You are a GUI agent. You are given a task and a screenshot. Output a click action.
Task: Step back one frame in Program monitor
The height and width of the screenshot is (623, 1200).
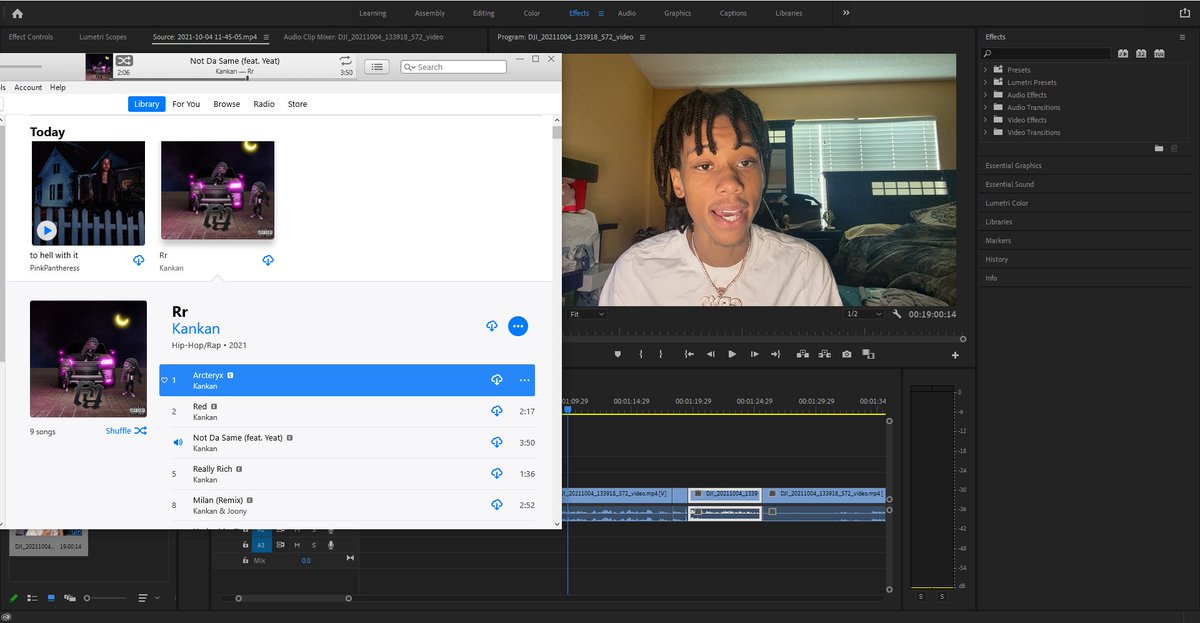pyautogui.click(x=711, y=354)
